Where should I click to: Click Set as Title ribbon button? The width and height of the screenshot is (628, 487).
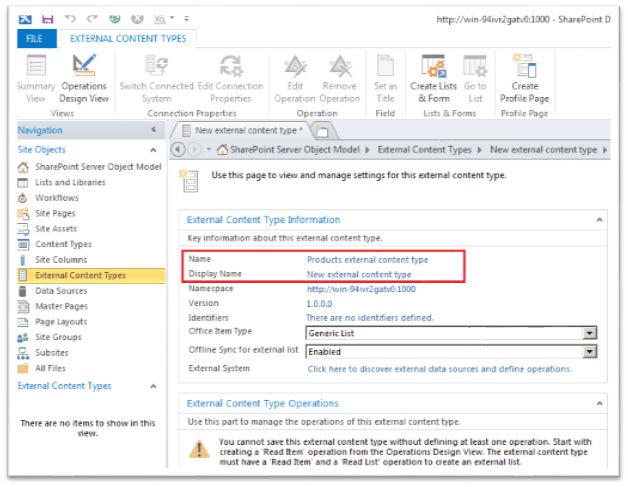(385, 79)
